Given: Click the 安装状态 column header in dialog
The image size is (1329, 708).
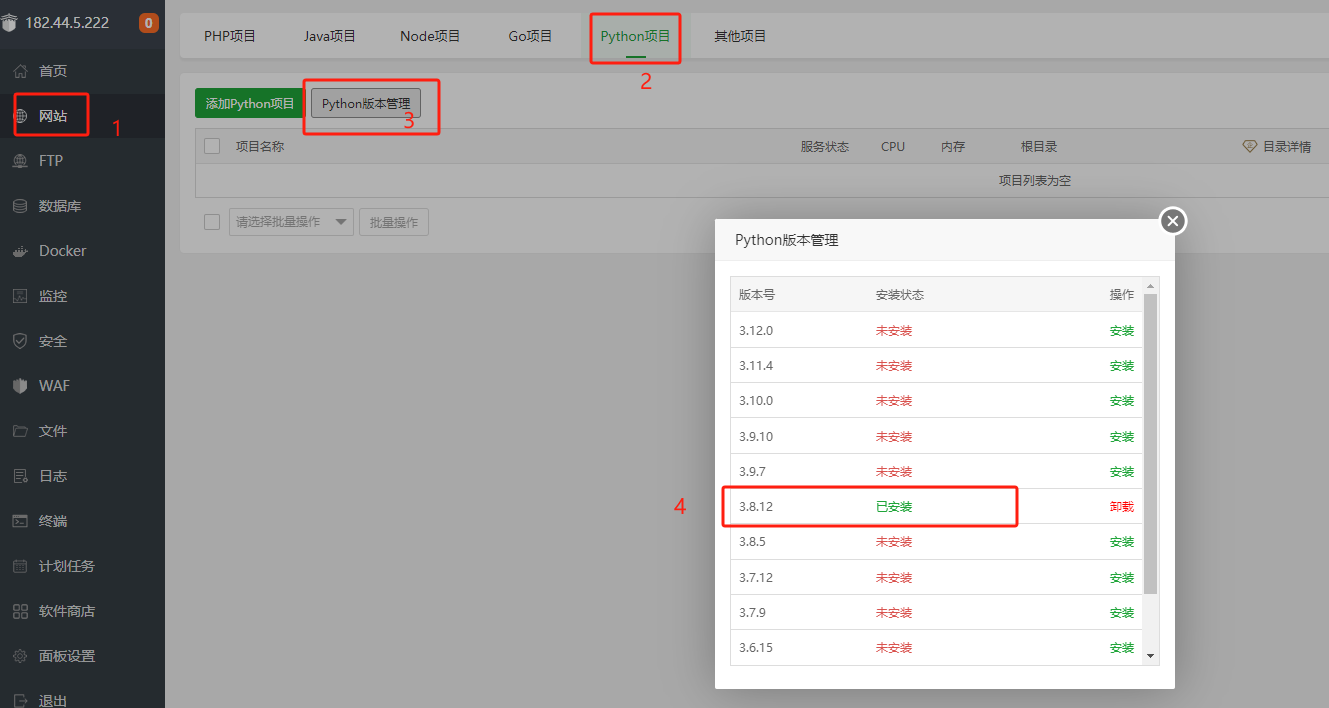Looking at the screenshot, I should point(900,295).
